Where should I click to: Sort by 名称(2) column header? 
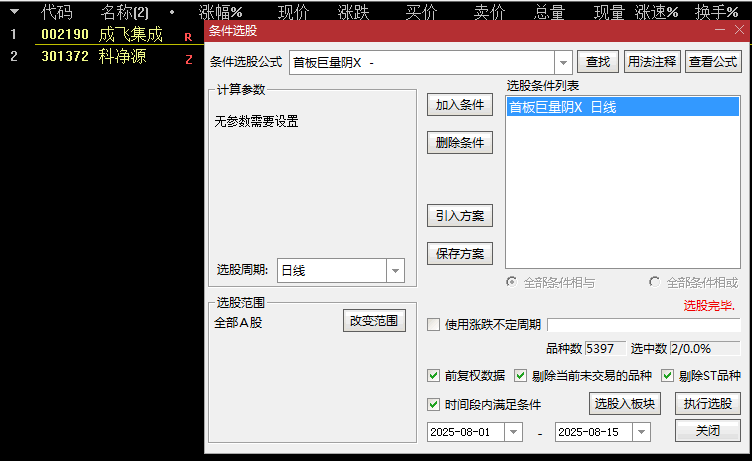(124, 12)
